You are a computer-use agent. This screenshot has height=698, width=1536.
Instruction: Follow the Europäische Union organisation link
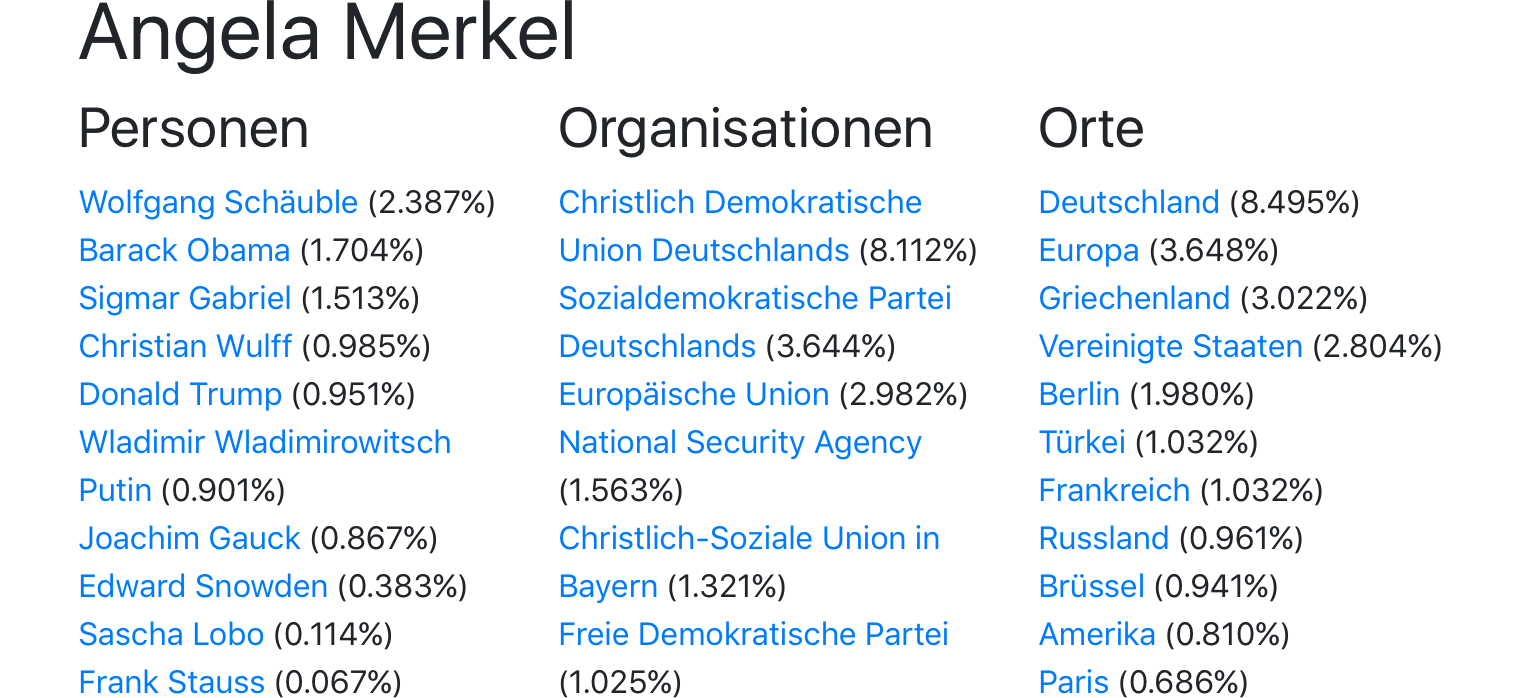click(694, 395)
